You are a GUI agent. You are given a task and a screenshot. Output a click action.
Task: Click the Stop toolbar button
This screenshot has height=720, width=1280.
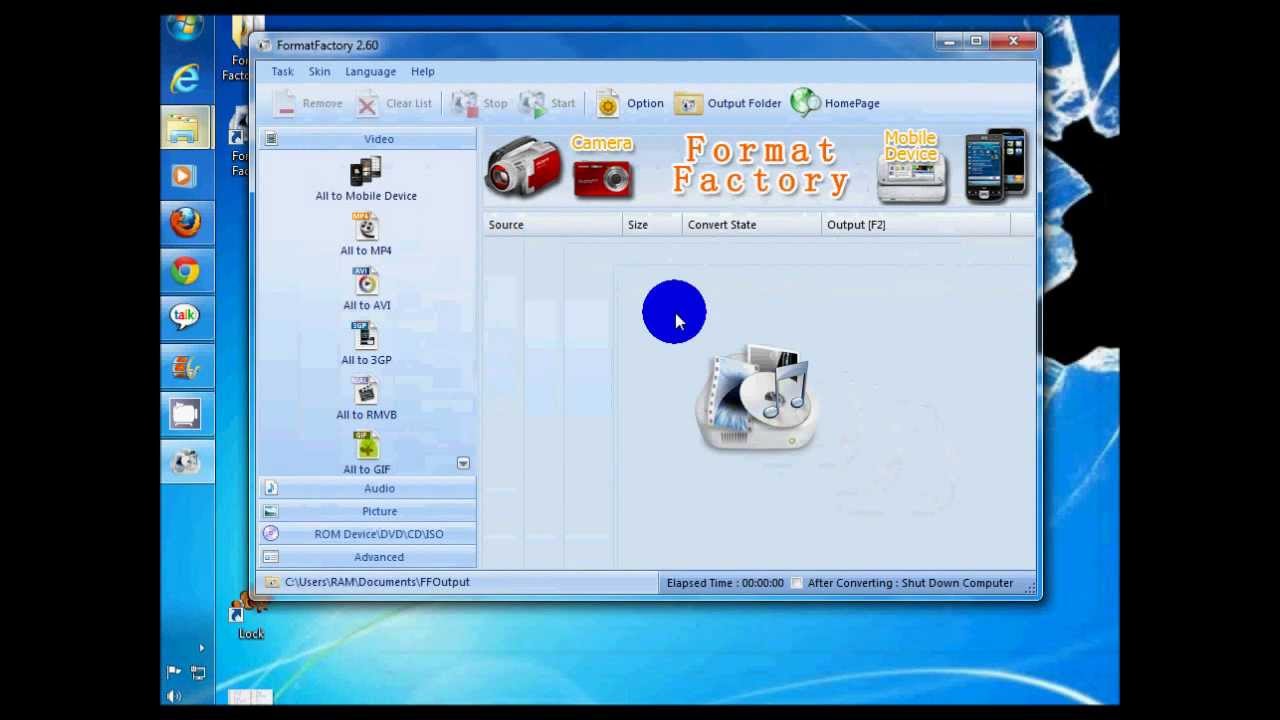(480, 103)
